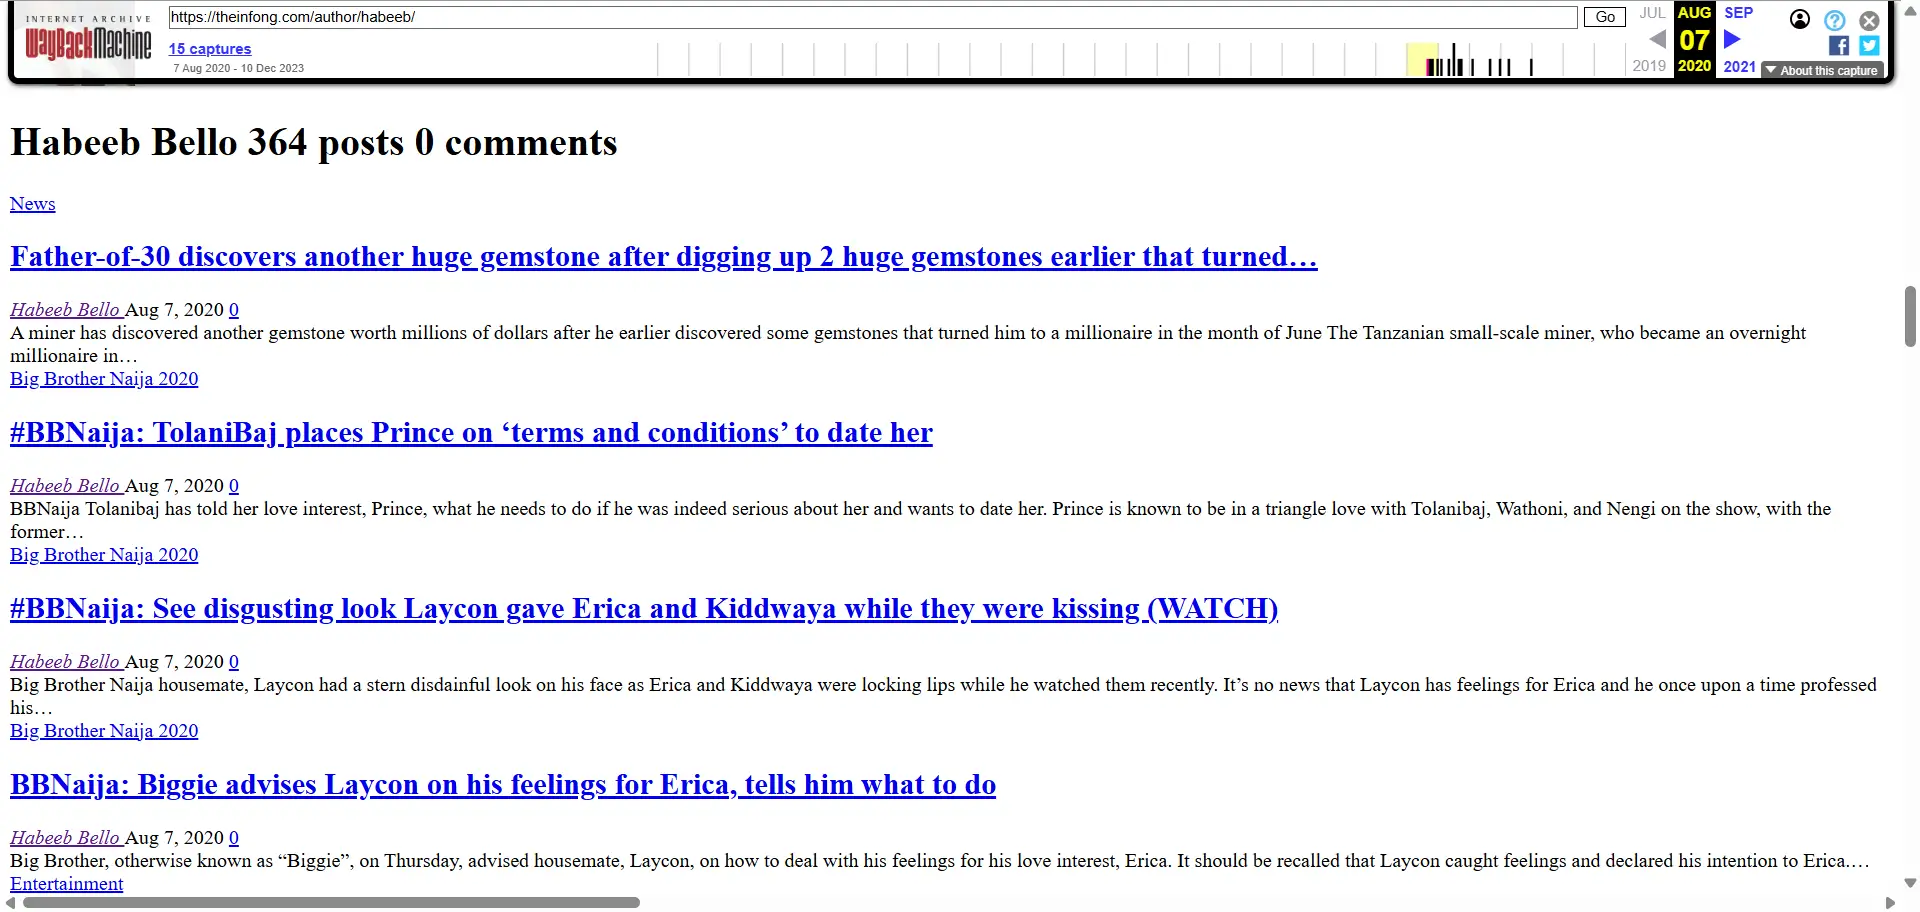The height and width of the screenshot is (912, 1920).
Task: Click the capture sparkline graph
Action: [1143, 59]
